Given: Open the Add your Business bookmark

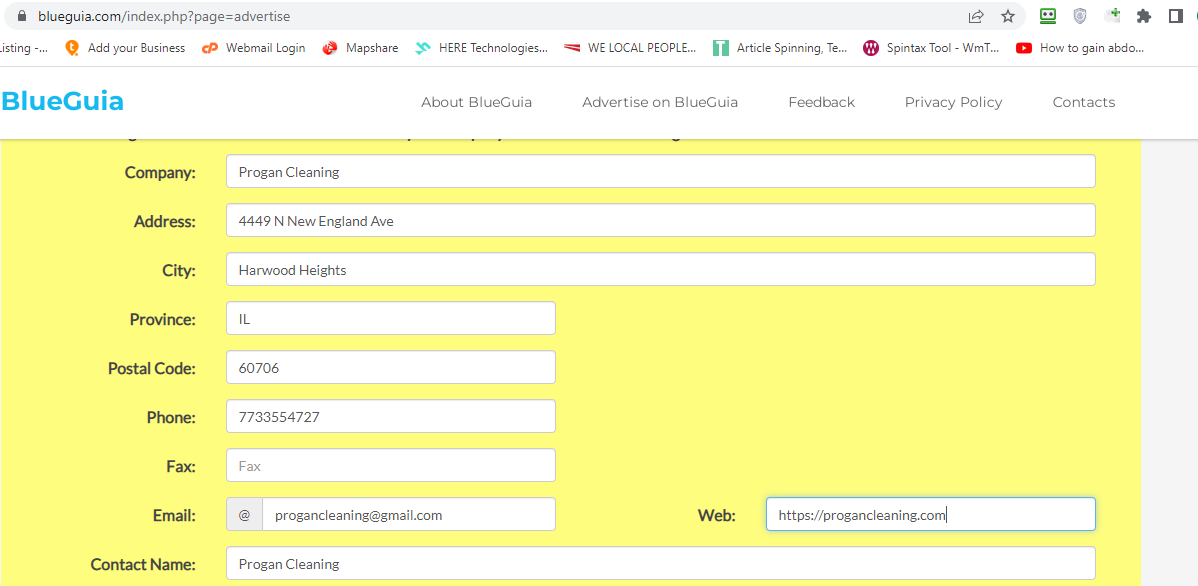Looking at the screenshot, I should 125,47.
